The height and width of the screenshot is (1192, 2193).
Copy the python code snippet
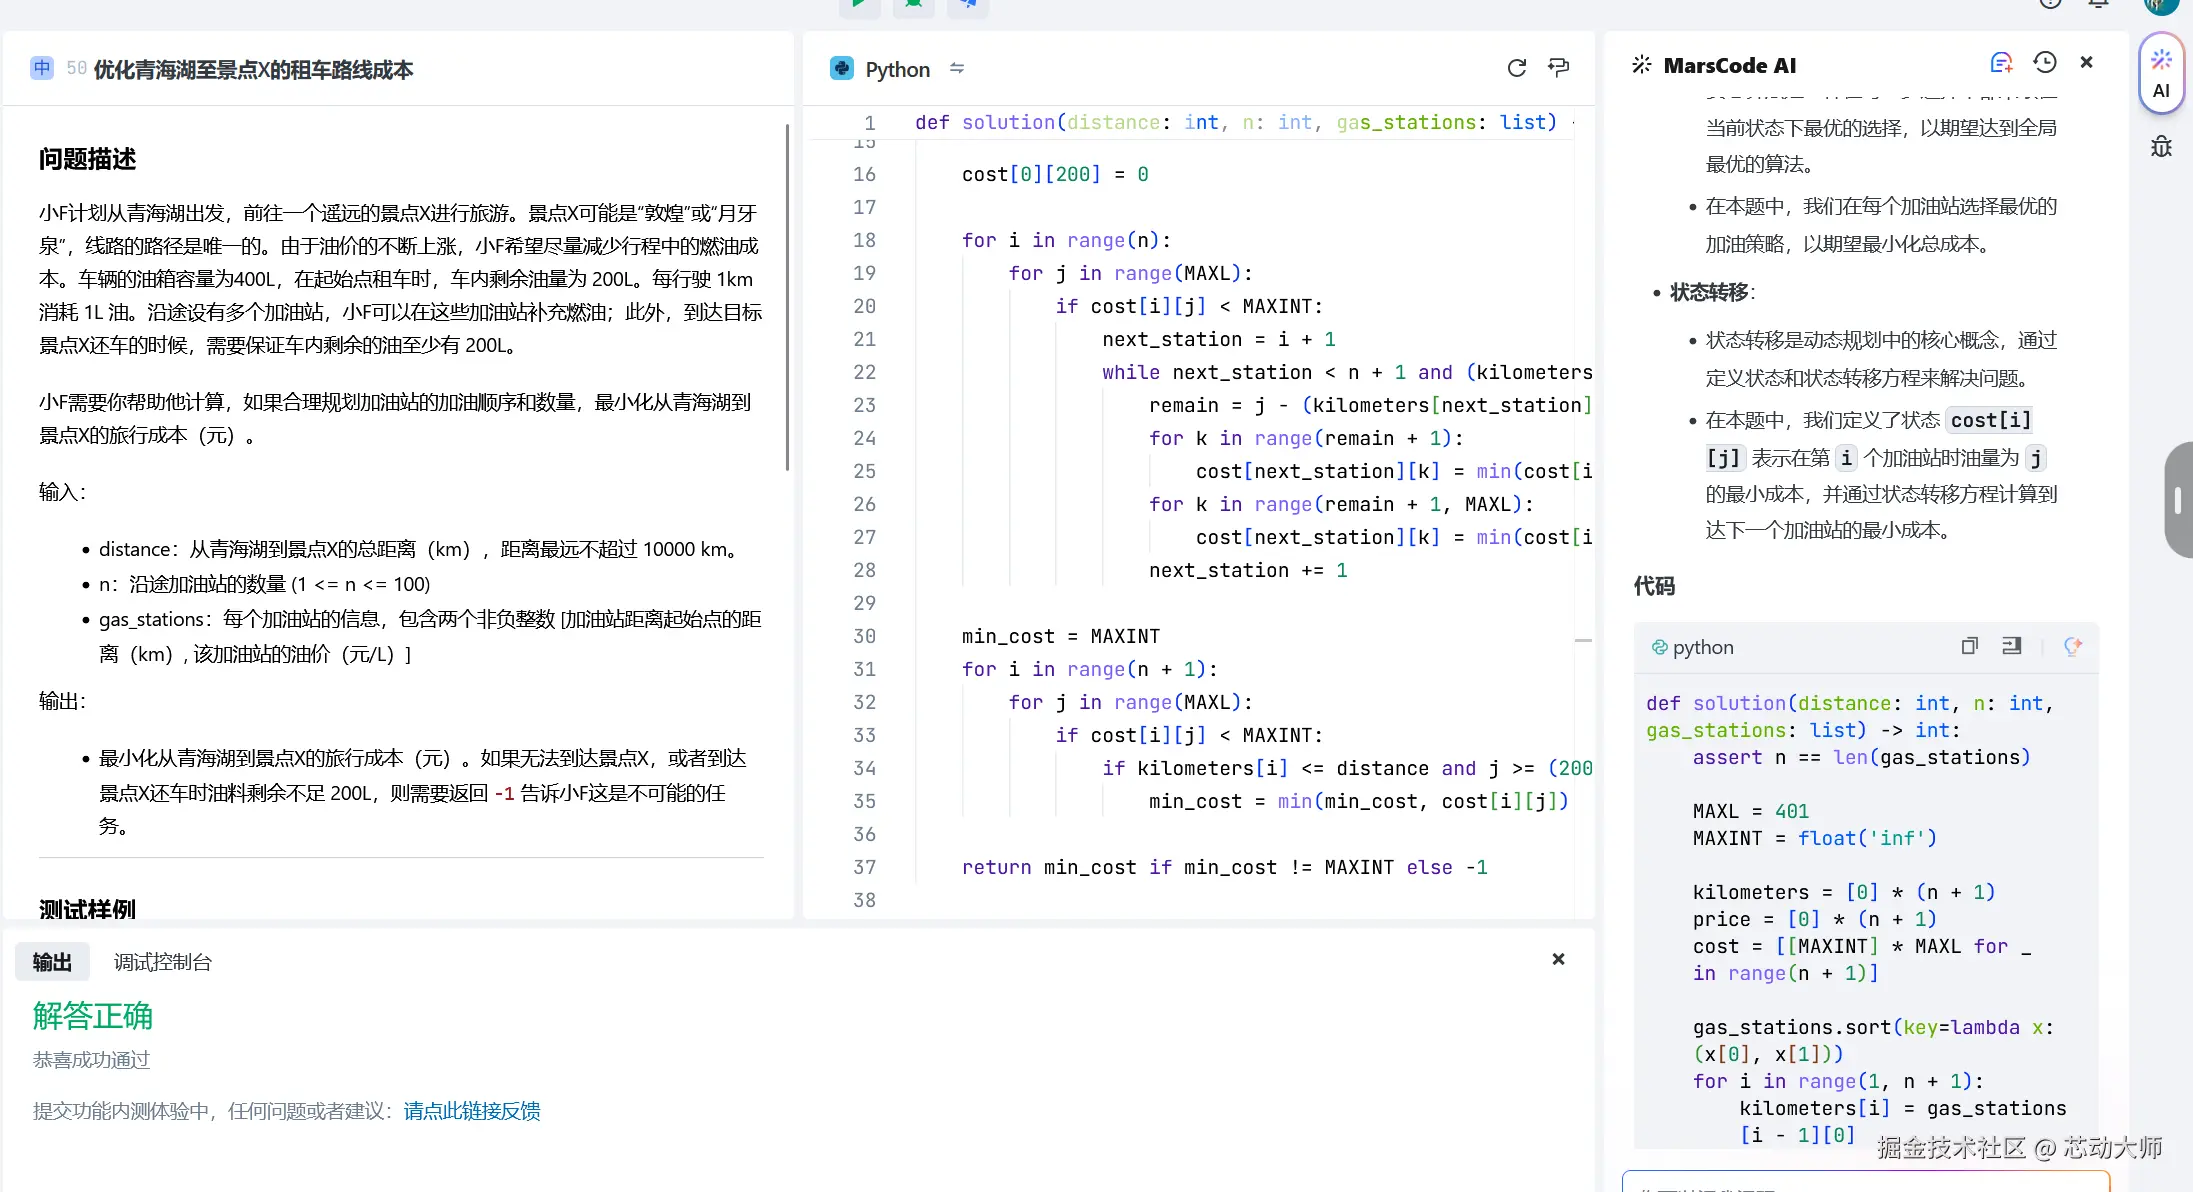(1969, 646)
